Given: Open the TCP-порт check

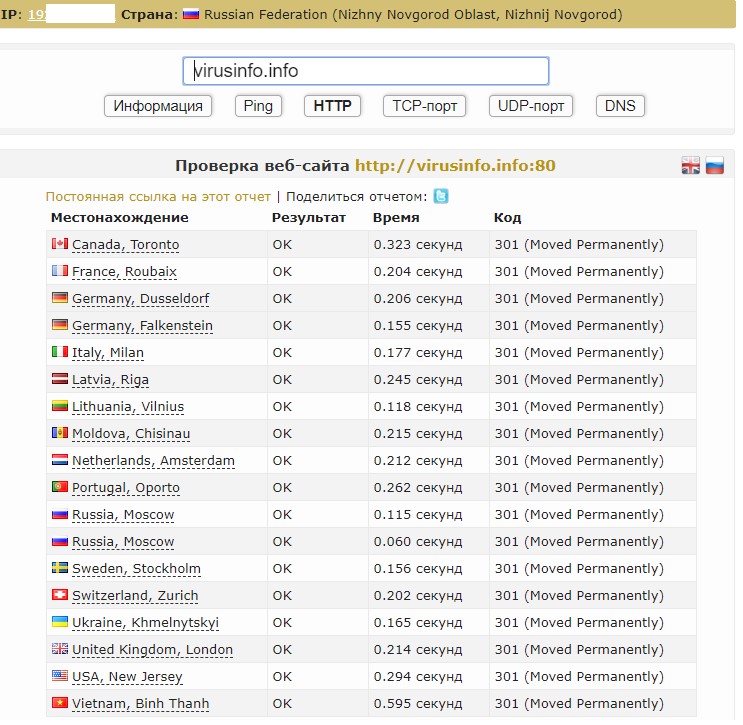Looking at the screenshot, I should (x=424, y=106).
